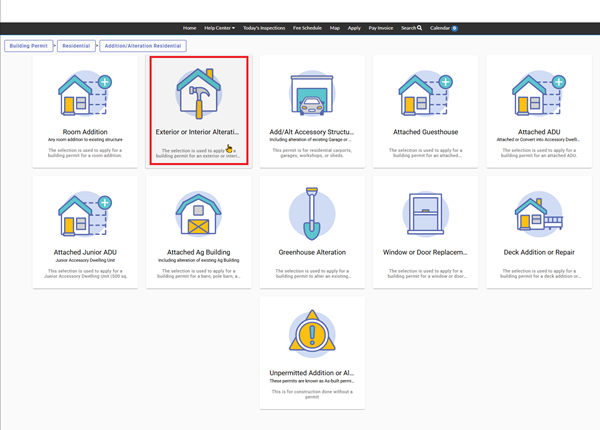Click the Attached Guesthouse icon
600x430 pixels.
click(x=426, y=94)
